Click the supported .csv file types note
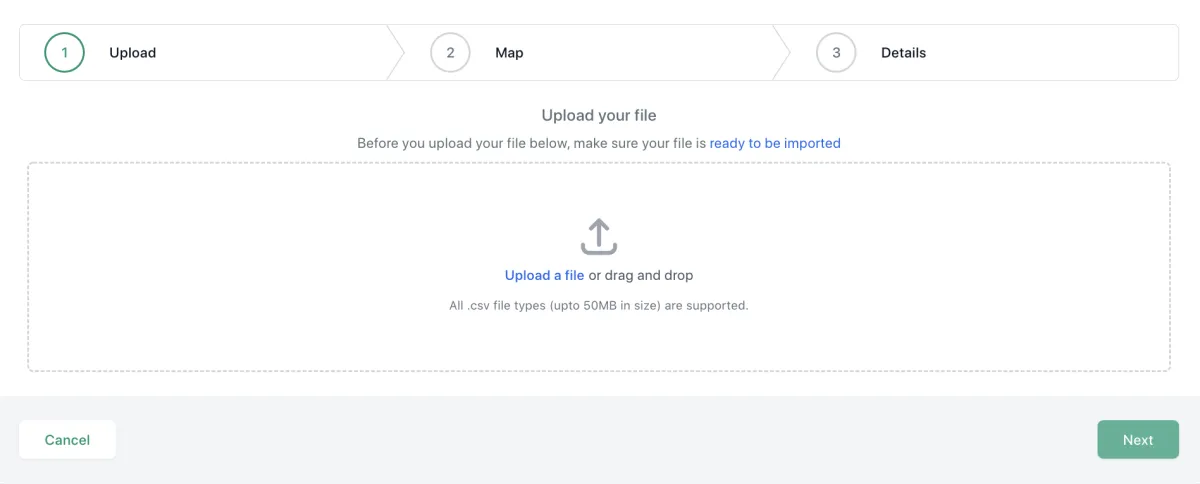This screenshot has width=1200, height=484. click(599, 305)
